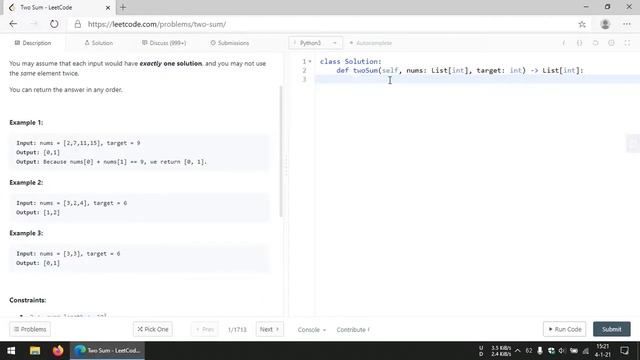Viewport: 640px width, 360px height.
Task: Switch to the Description tab
Action: (33, 43)
